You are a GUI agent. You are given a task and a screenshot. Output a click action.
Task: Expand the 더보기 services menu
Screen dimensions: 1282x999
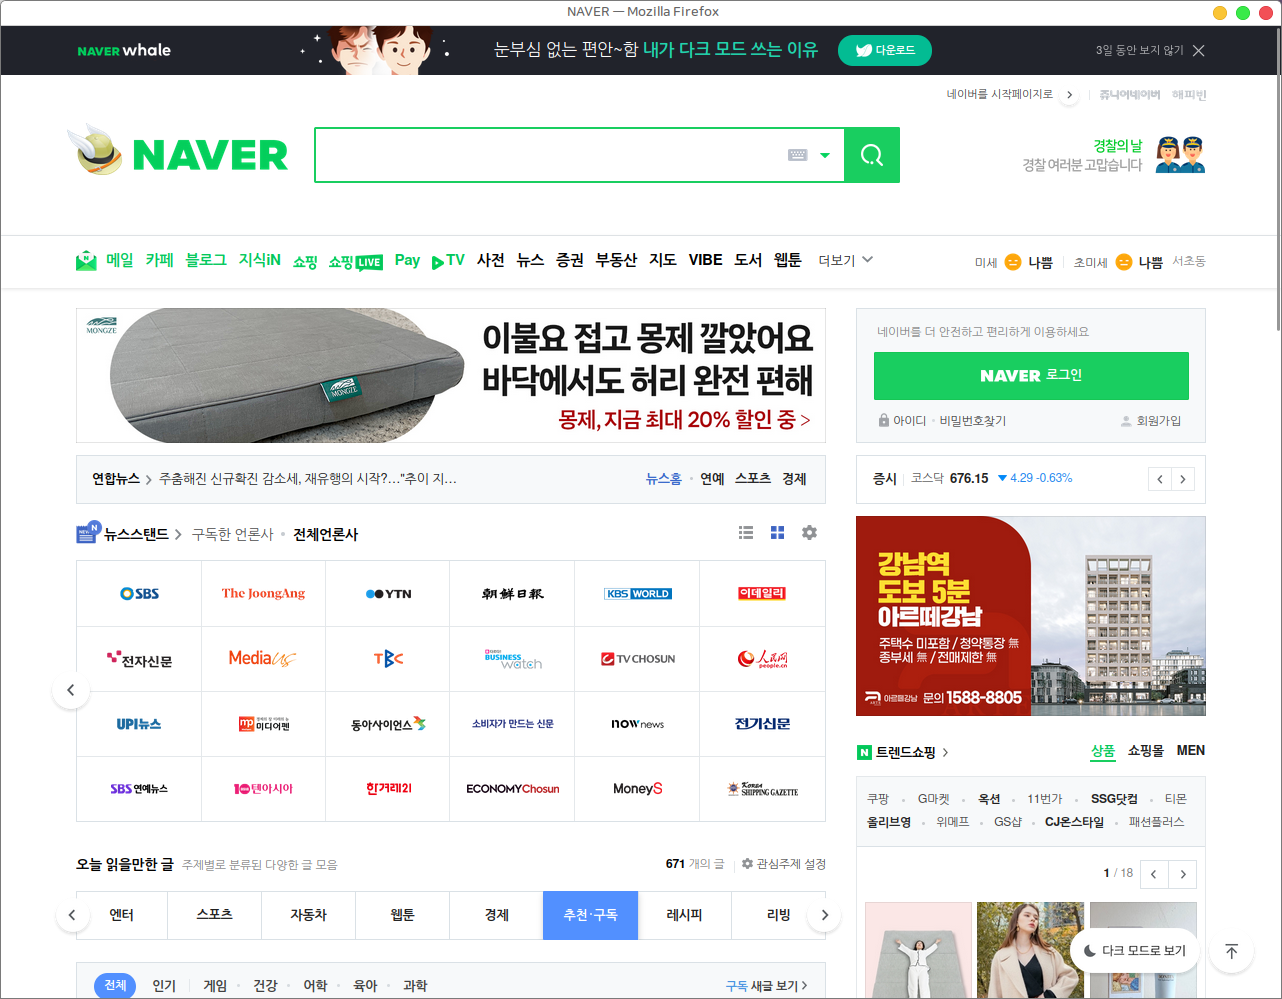tap(846, 260)
